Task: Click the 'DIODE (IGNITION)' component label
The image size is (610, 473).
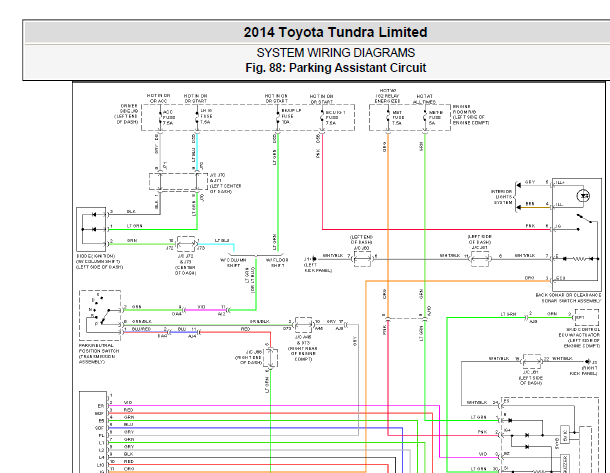Action: [x=100, y=262]
